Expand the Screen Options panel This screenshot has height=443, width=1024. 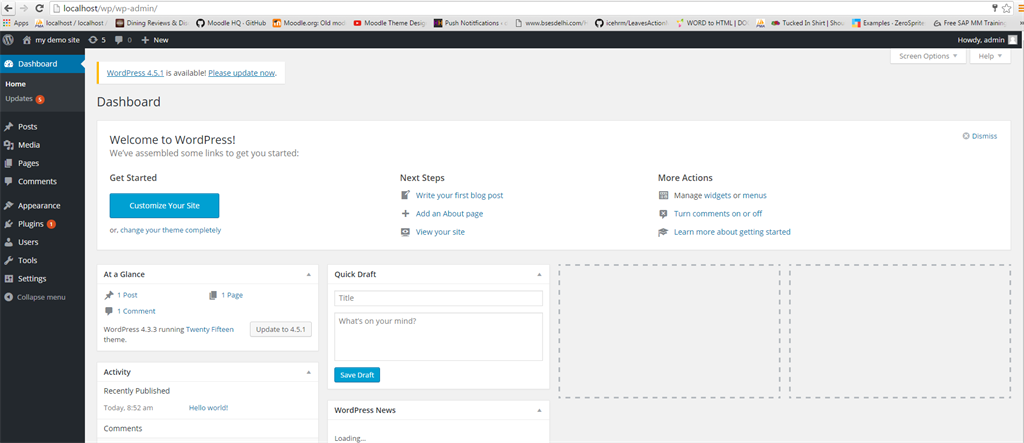pos(928,56)
